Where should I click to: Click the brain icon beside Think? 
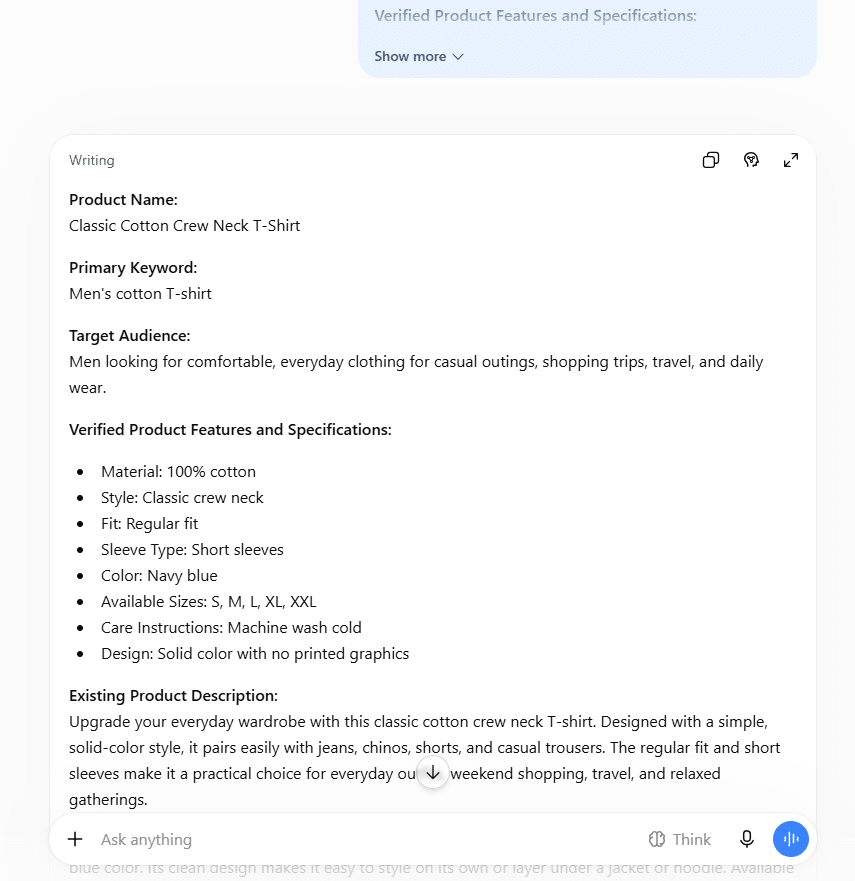tap(657, 839)
